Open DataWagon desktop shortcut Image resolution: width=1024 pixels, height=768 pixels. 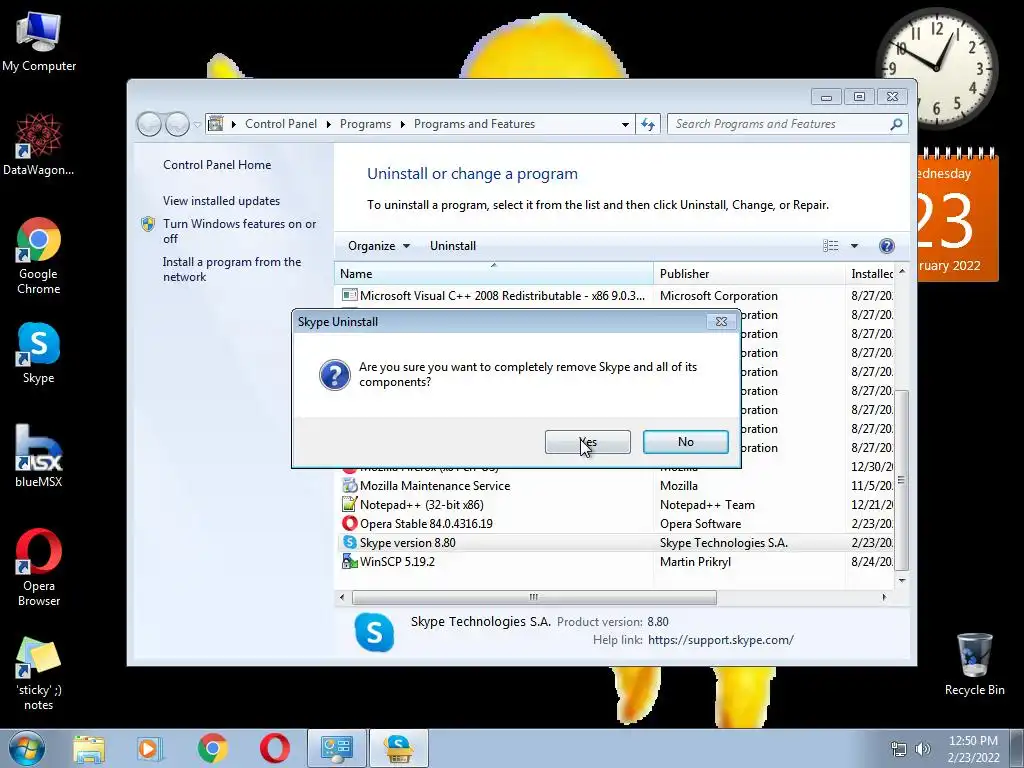39,144
